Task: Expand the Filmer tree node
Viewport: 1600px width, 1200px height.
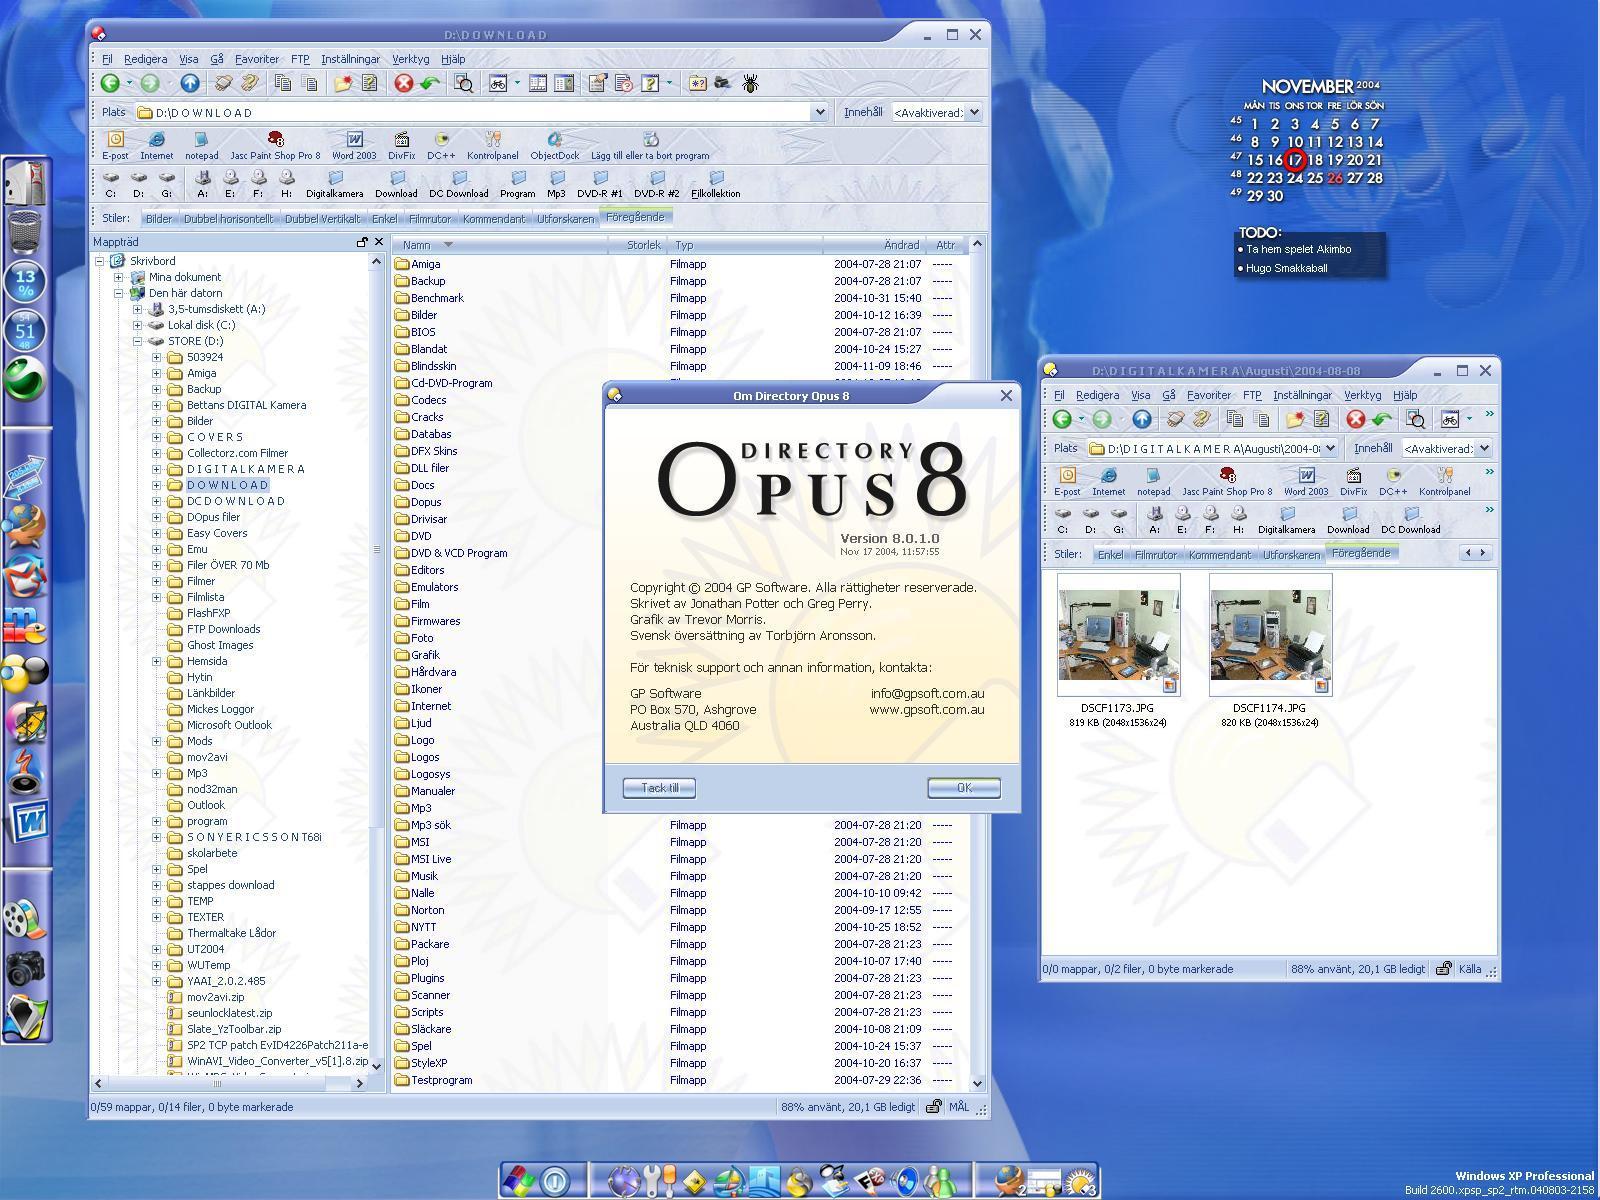Action: (x=156, y=581)
